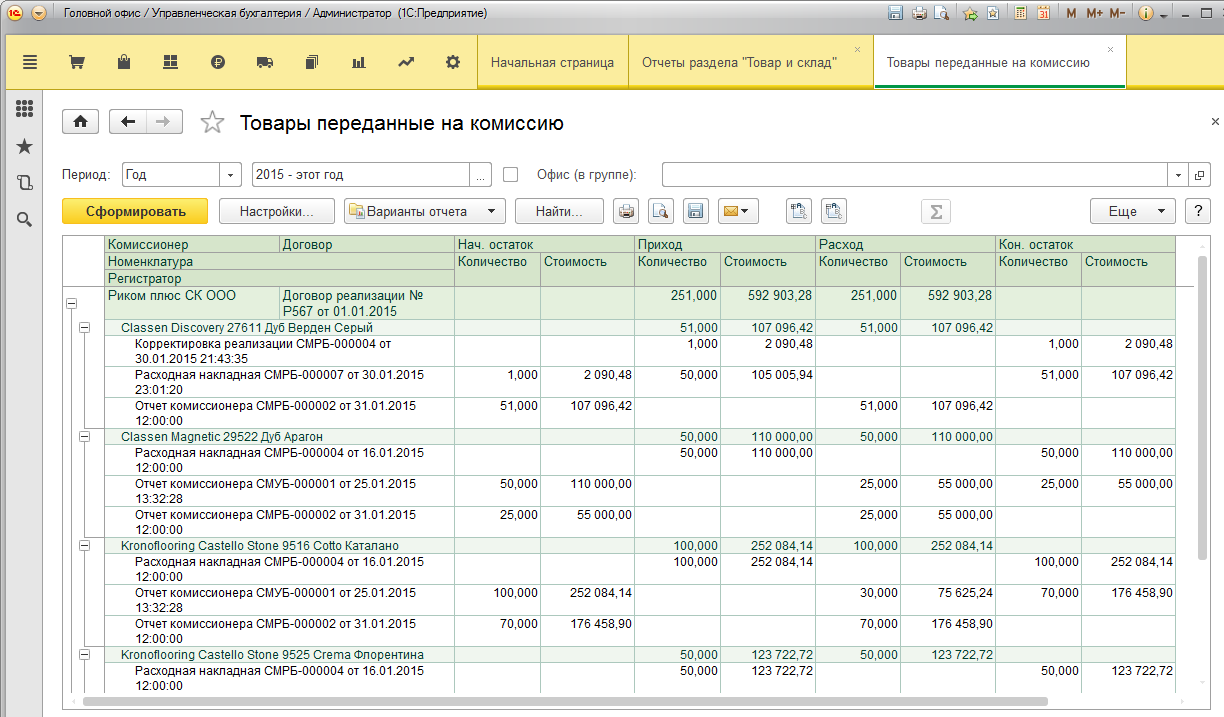Image resolution: width=1224 pixels, height=717 pixels.
Task: Toggle the Офис (в группе) checkbox
Action: click(511, 174)
